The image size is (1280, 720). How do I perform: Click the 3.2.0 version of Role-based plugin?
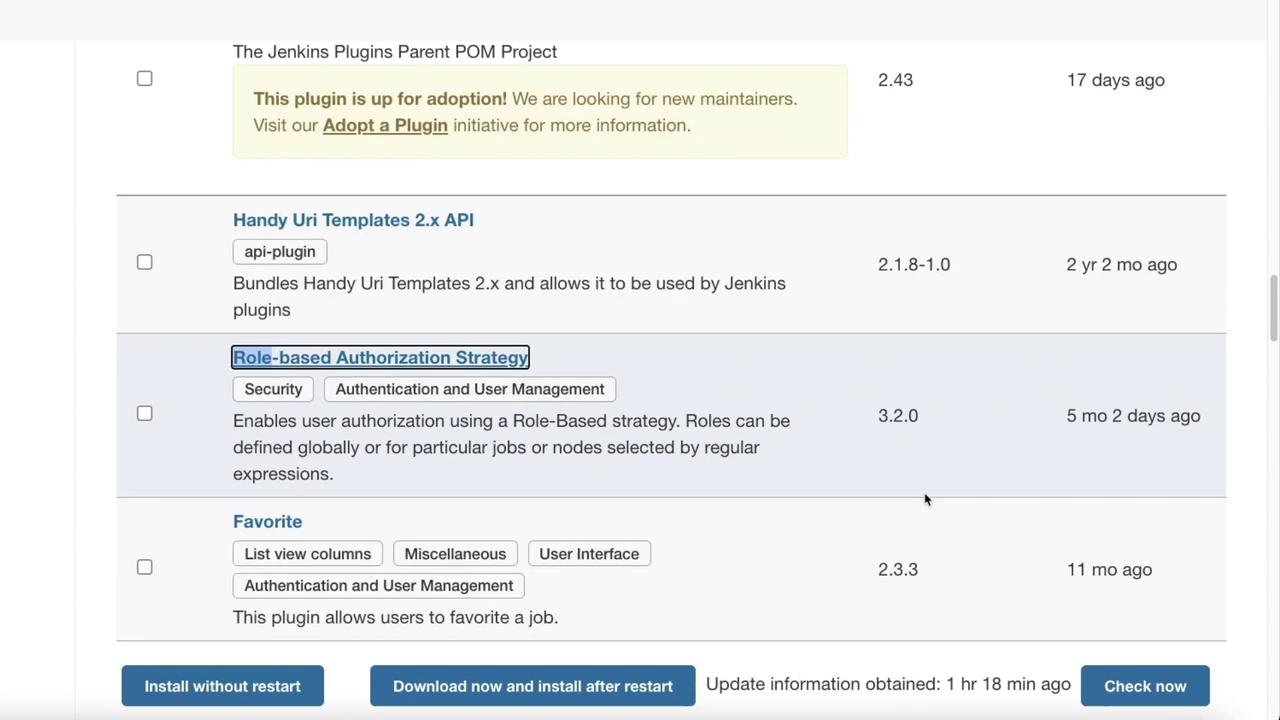[x=898, y=416]
